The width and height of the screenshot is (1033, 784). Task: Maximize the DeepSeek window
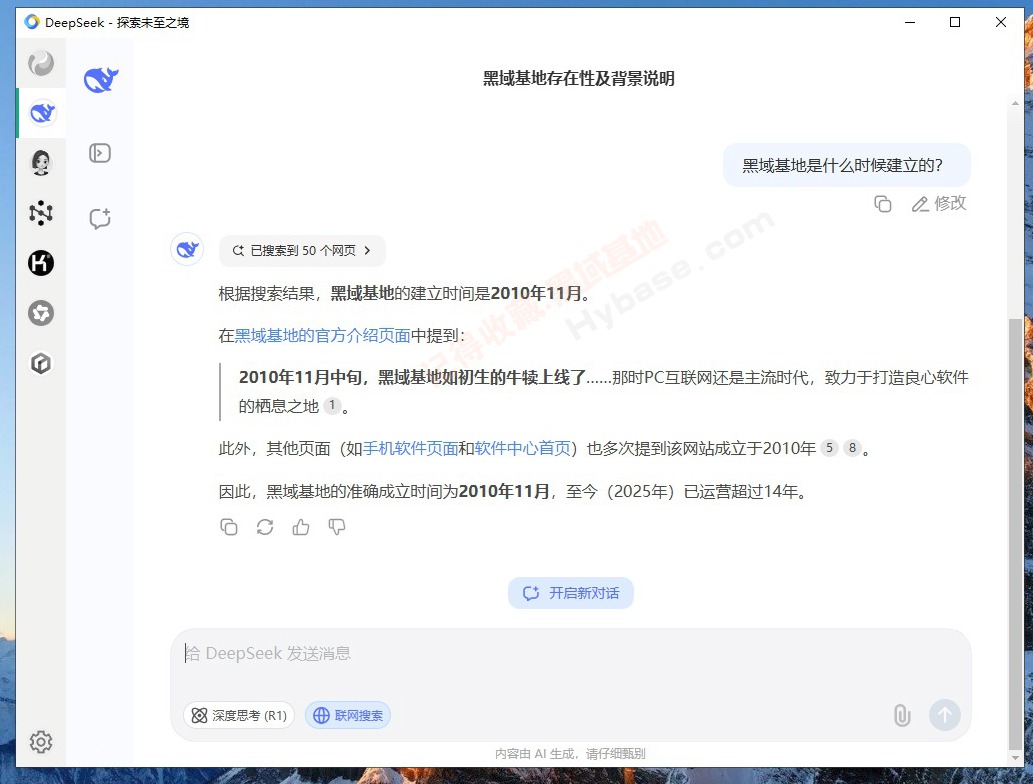pyautogui.click(x=955, y=22)
